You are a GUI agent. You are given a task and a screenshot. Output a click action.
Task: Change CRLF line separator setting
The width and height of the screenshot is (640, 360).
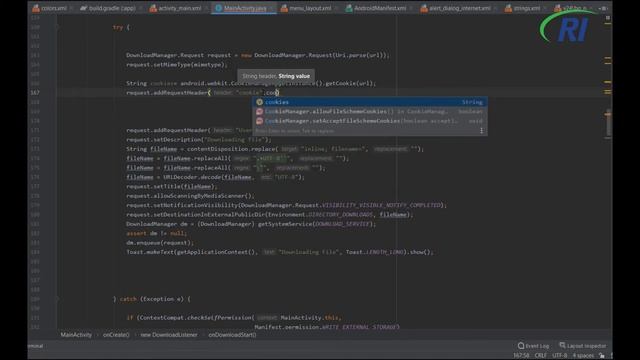540,356
